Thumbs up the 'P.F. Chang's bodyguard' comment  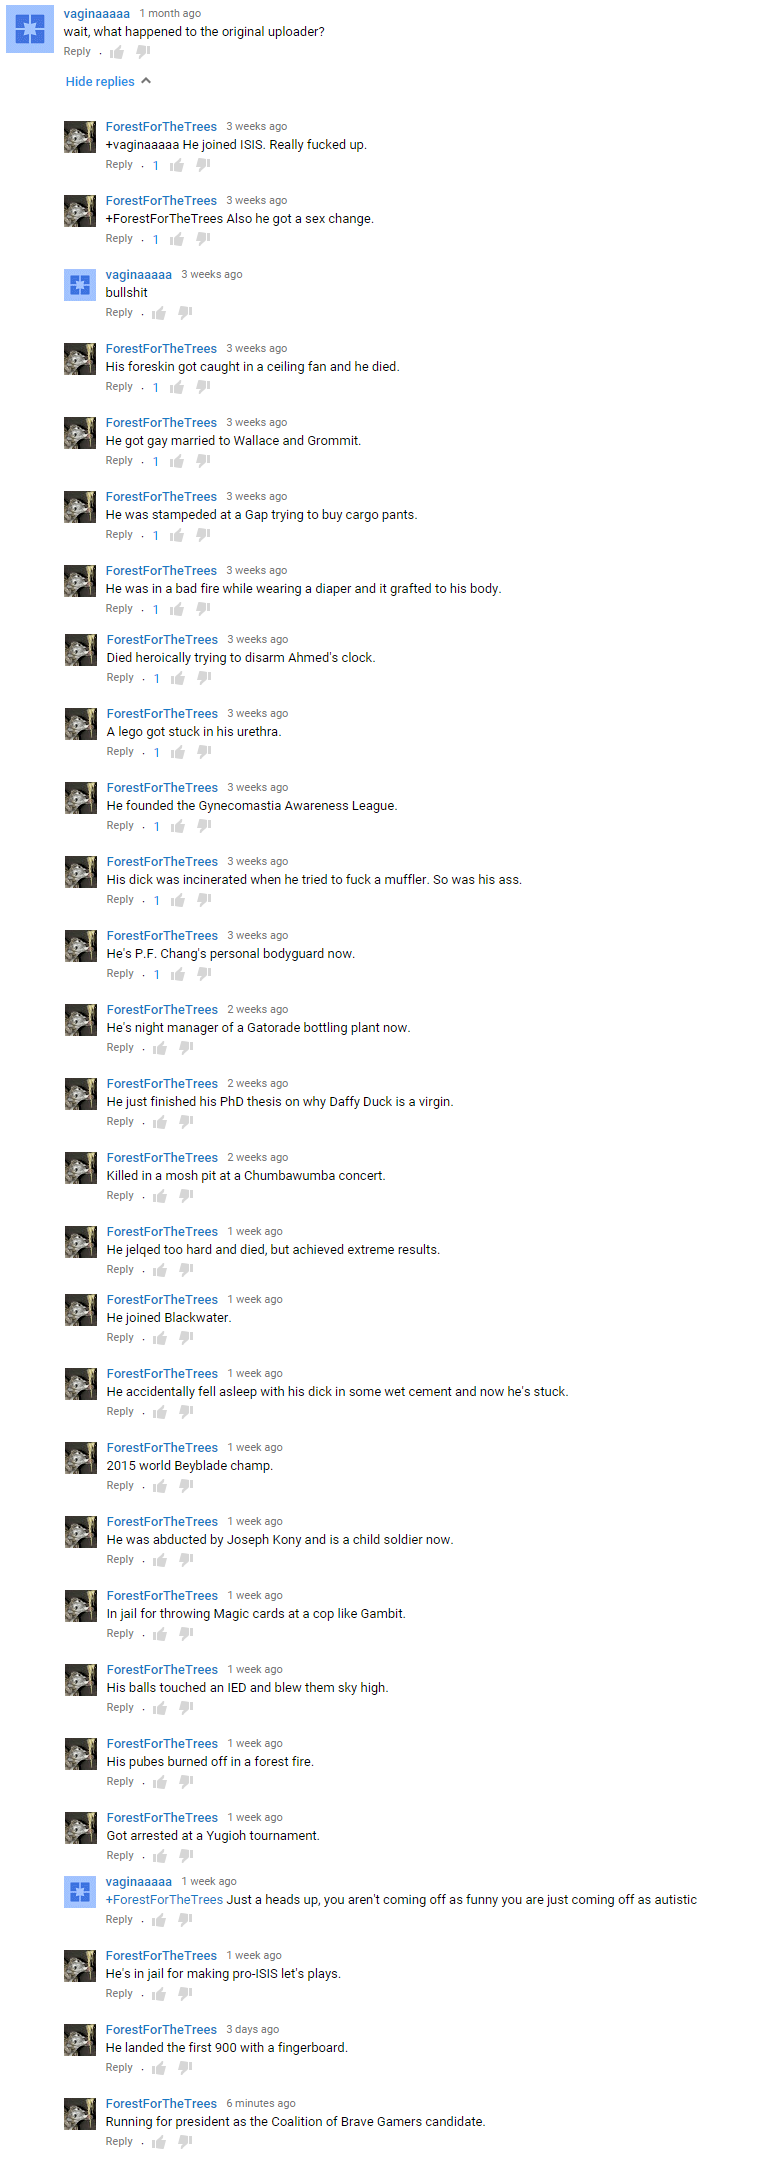[x=178, y=974]
